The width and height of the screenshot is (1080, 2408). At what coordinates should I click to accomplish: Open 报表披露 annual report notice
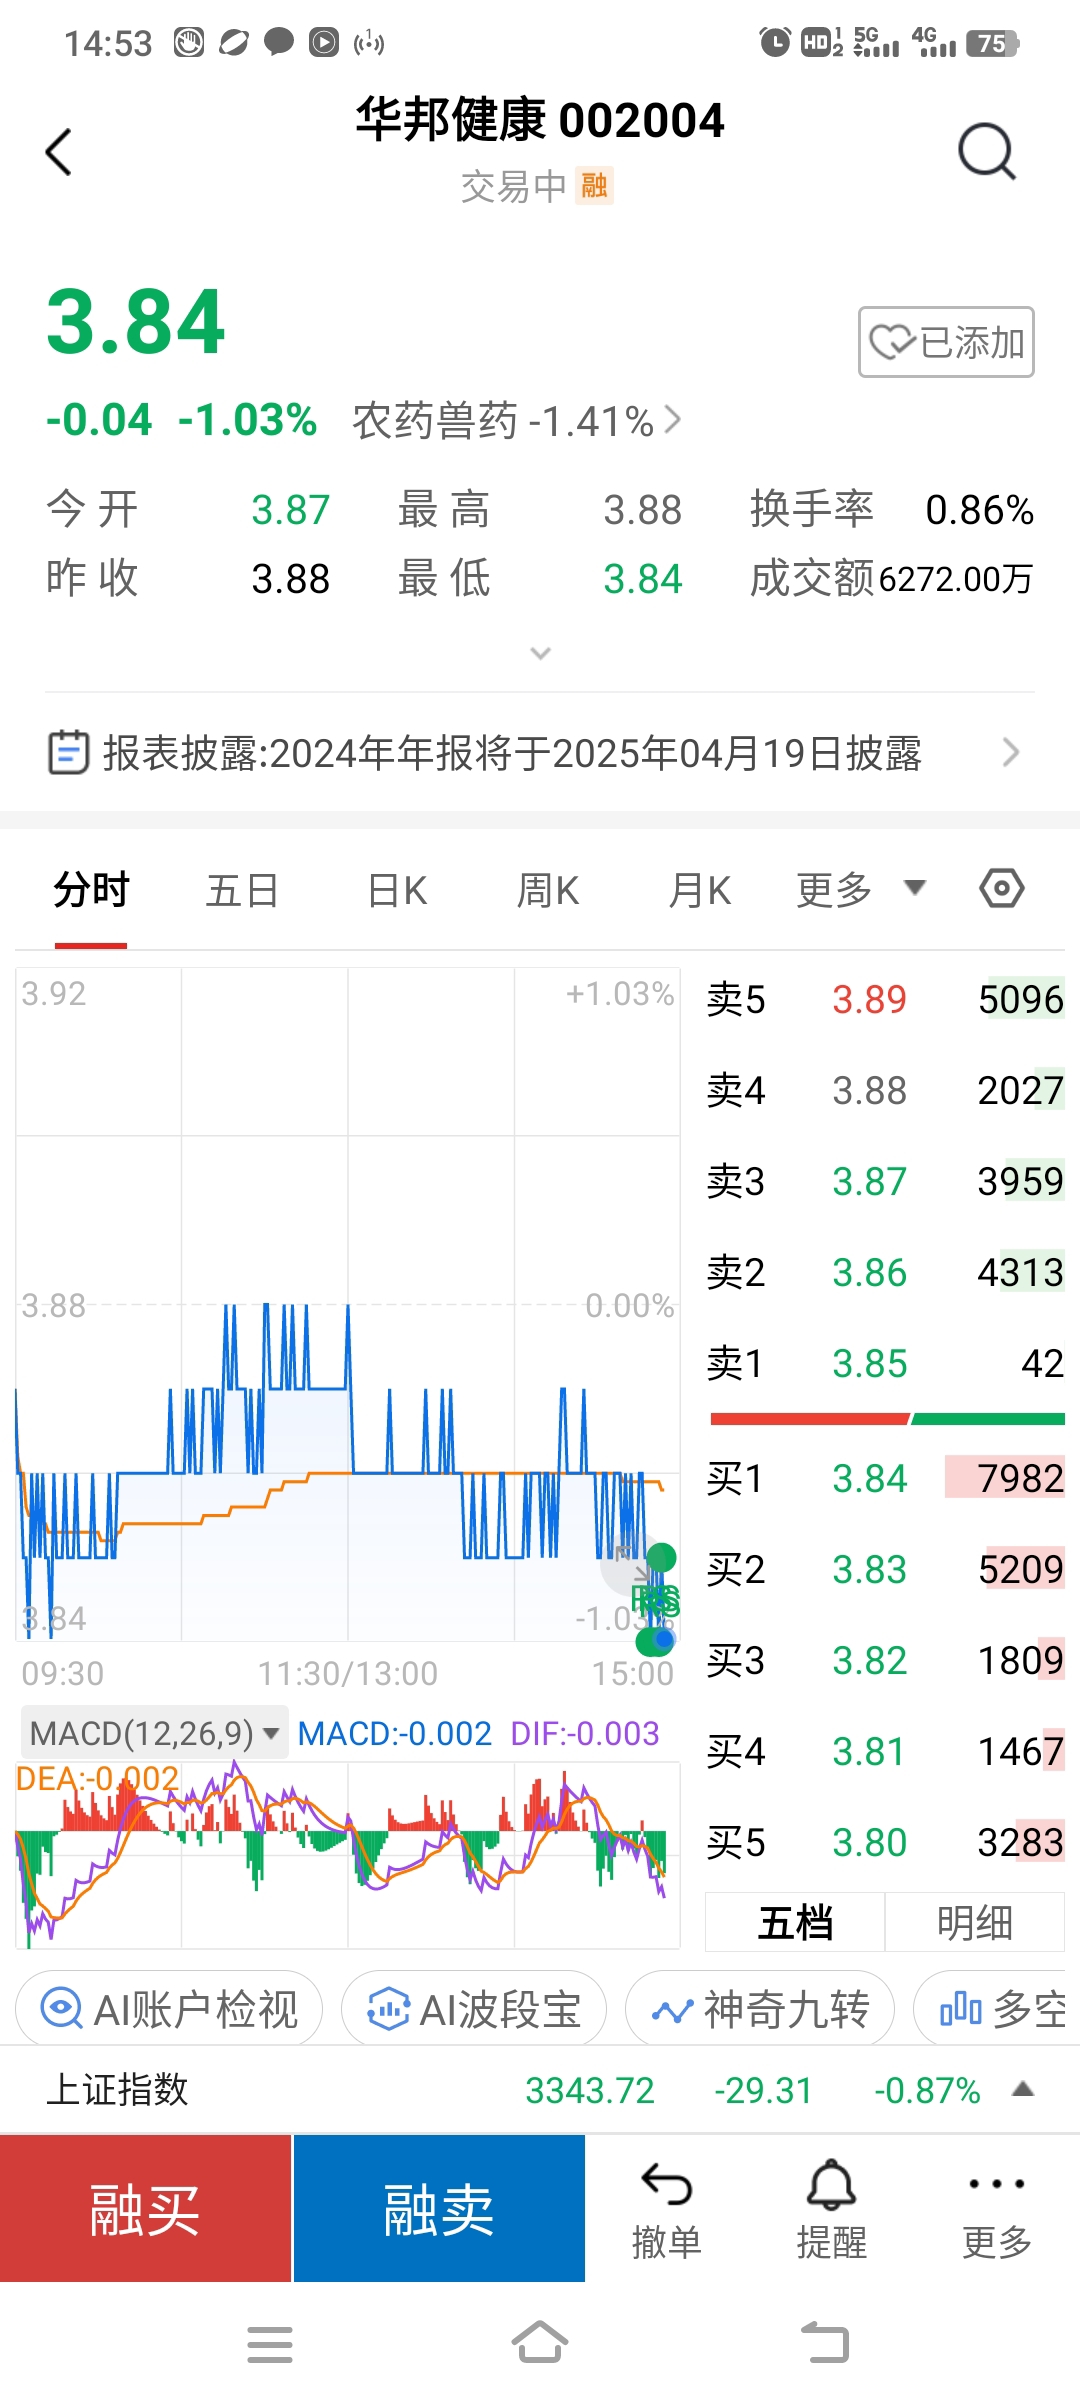[540, 753]
